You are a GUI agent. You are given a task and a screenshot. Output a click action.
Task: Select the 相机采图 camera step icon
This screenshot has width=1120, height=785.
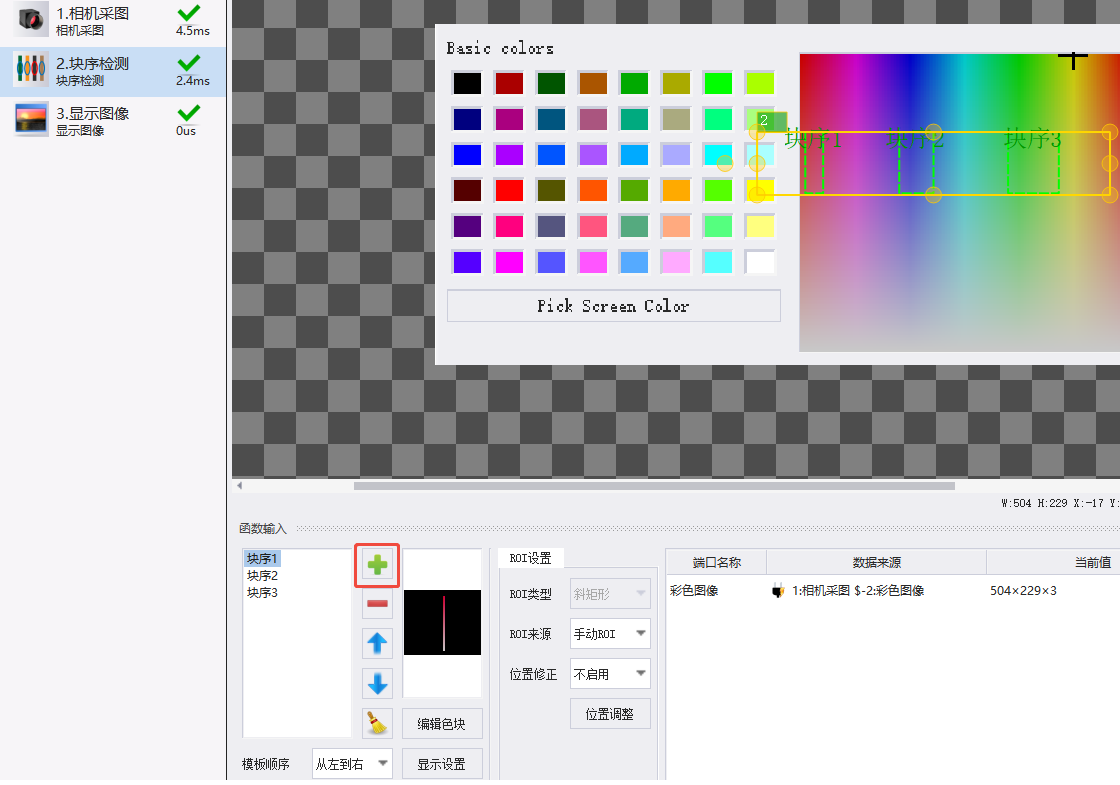click(x=31, y=19)
